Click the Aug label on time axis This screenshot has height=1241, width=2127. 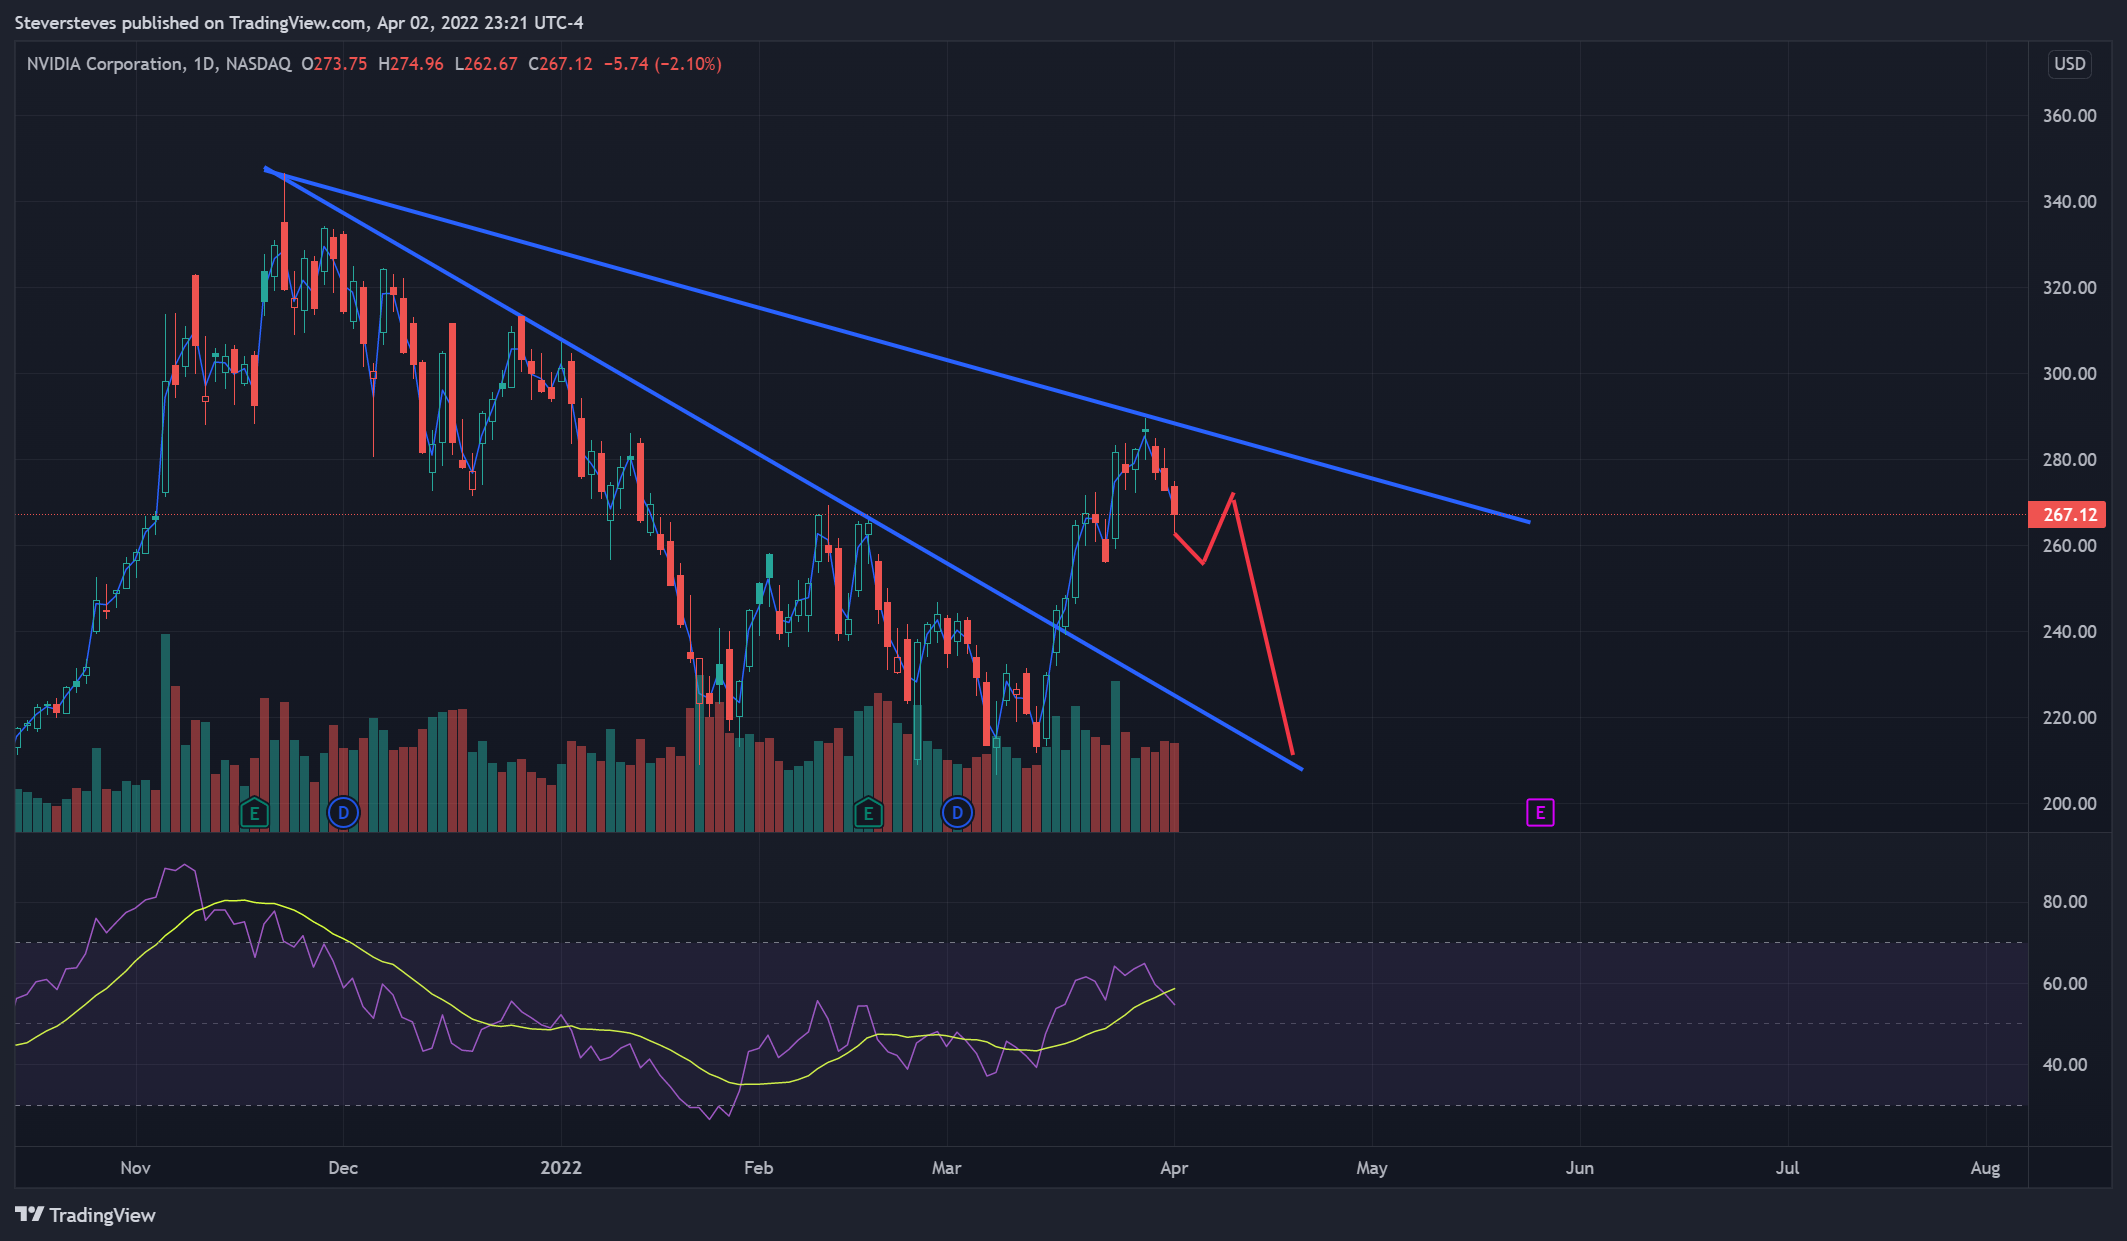click(1985, 1168)
